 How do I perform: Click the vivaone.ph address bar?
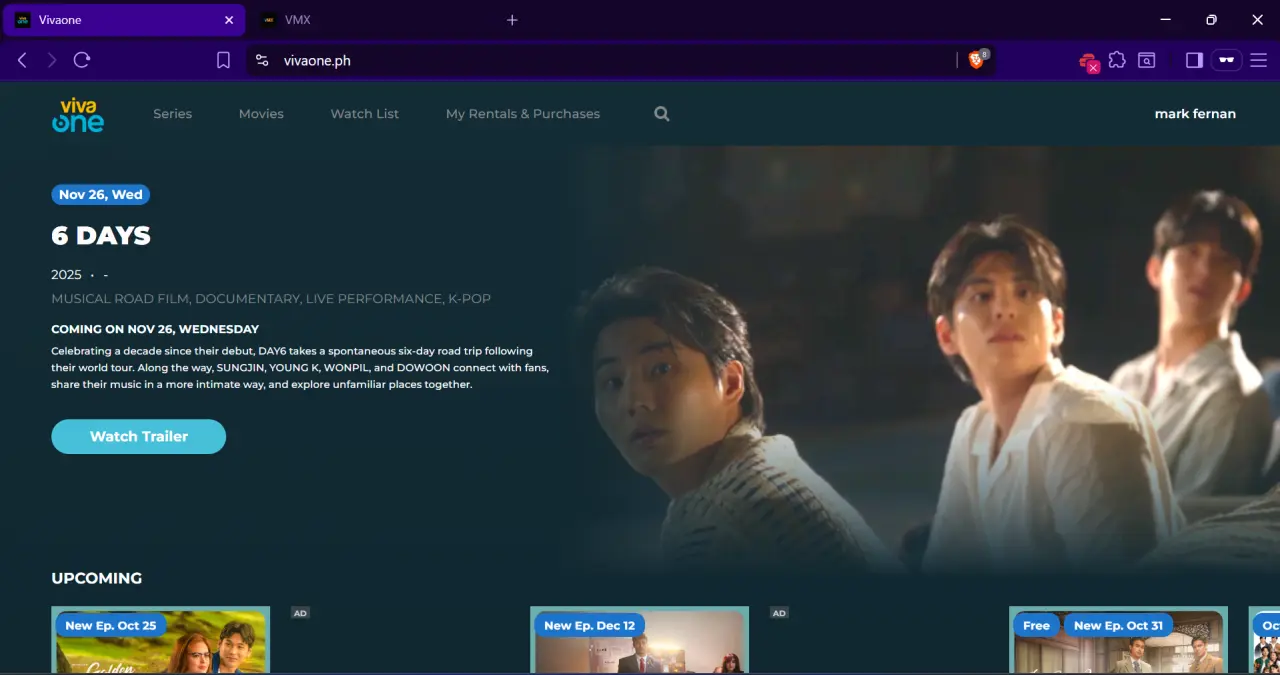(x=600, y=60)
